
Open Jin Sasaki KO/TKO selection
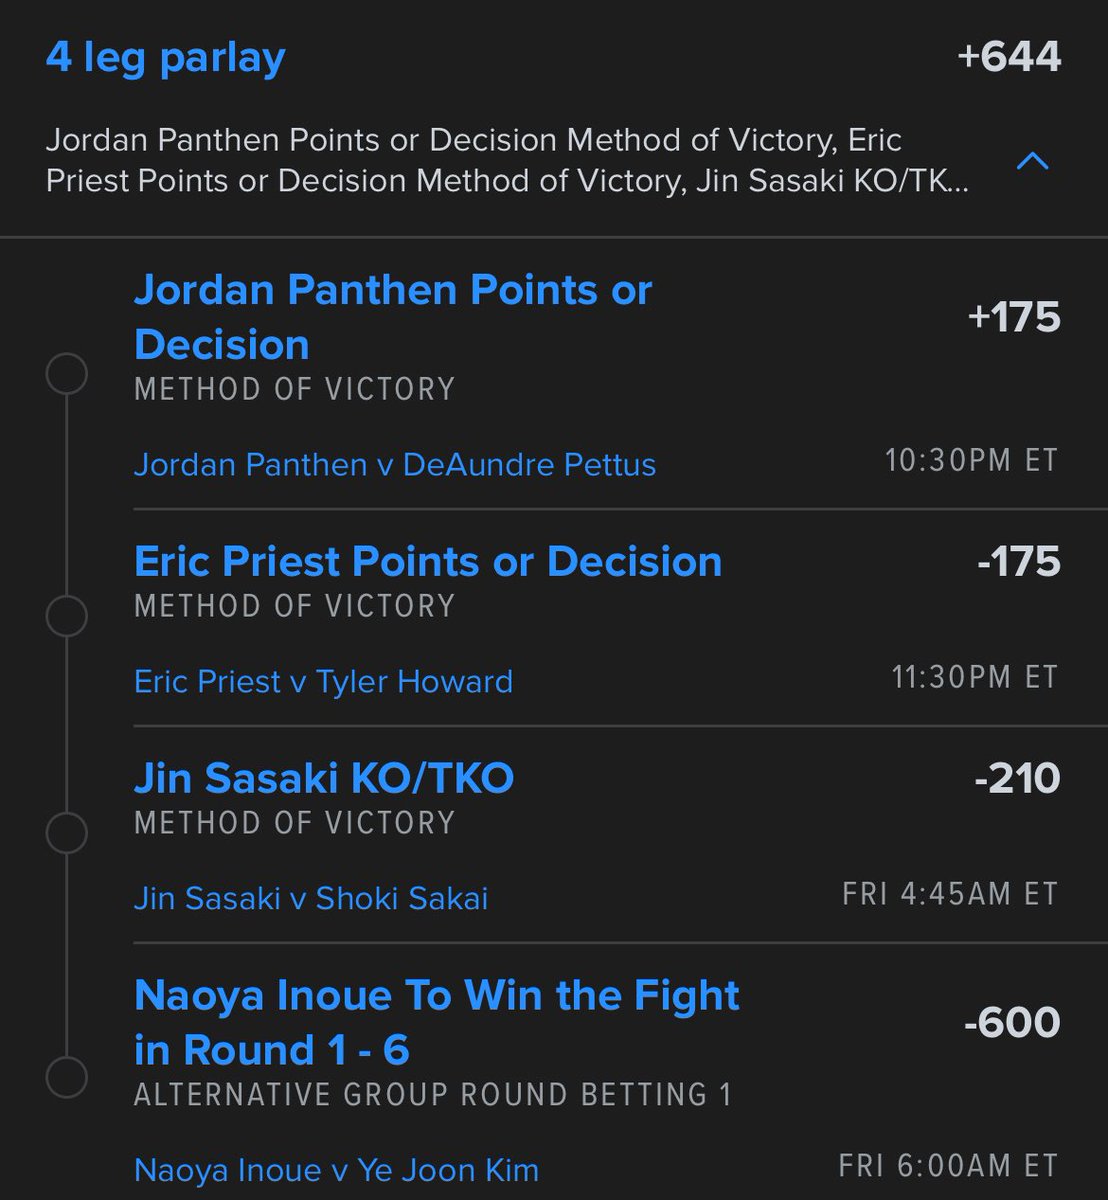[324, 778]
